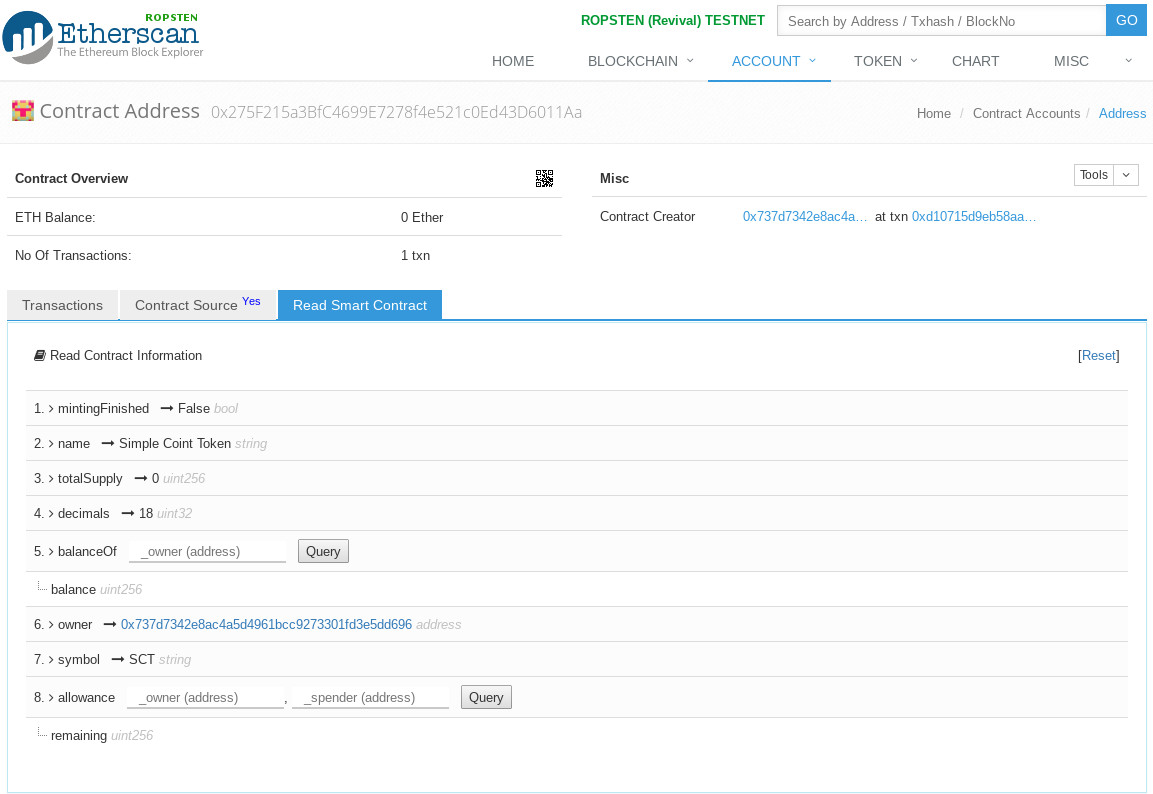Click the '1 txn' transaction count
1153x794 pixels.
pyautogui.click(x=415, y=256)
